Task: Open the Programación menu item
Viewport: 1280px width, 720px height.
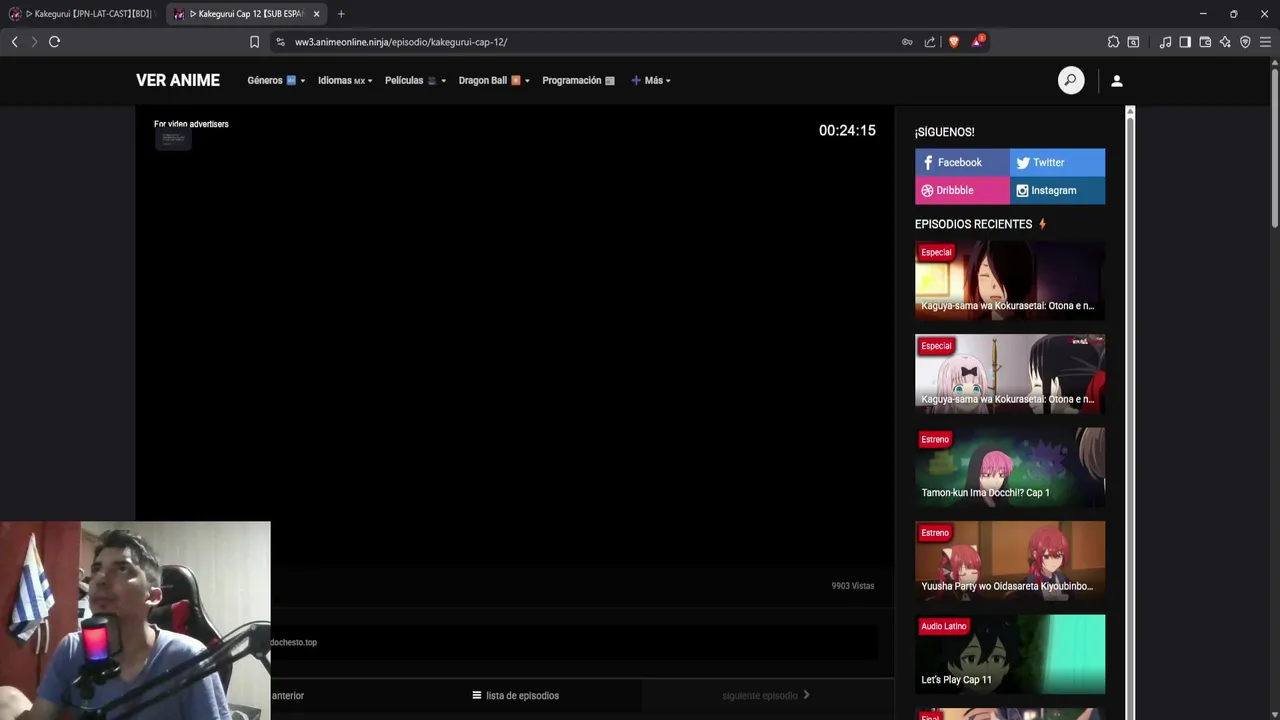Action: pyautogui.click(x=578, y=81)
